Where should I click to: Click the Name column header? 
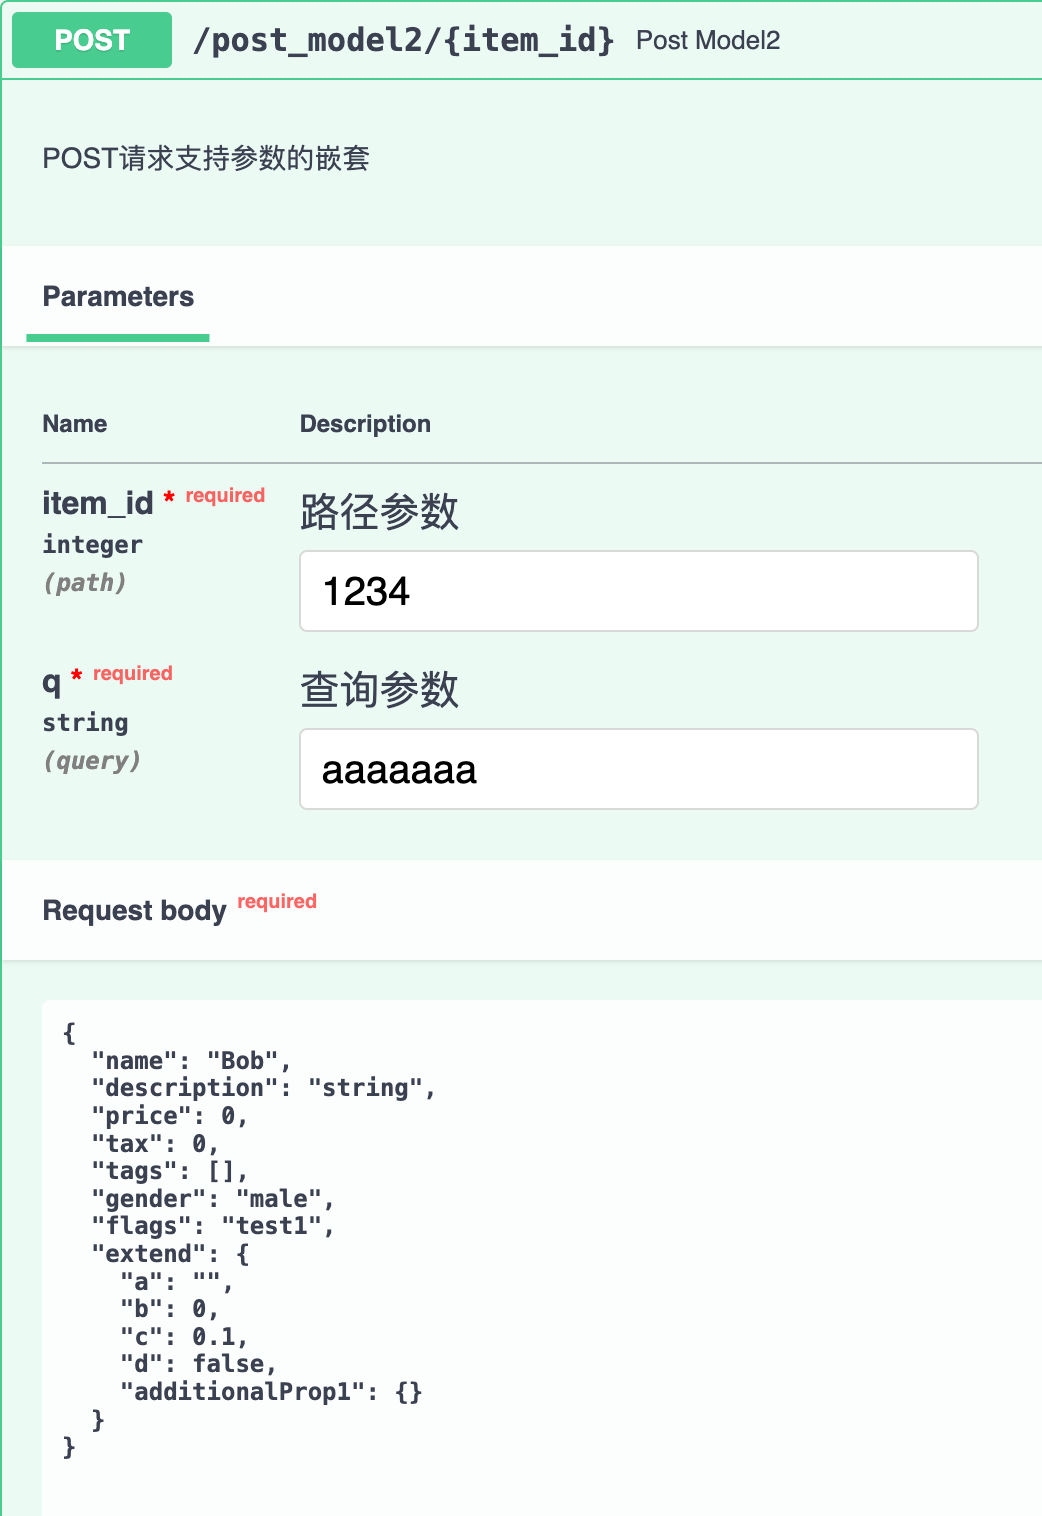75,424
